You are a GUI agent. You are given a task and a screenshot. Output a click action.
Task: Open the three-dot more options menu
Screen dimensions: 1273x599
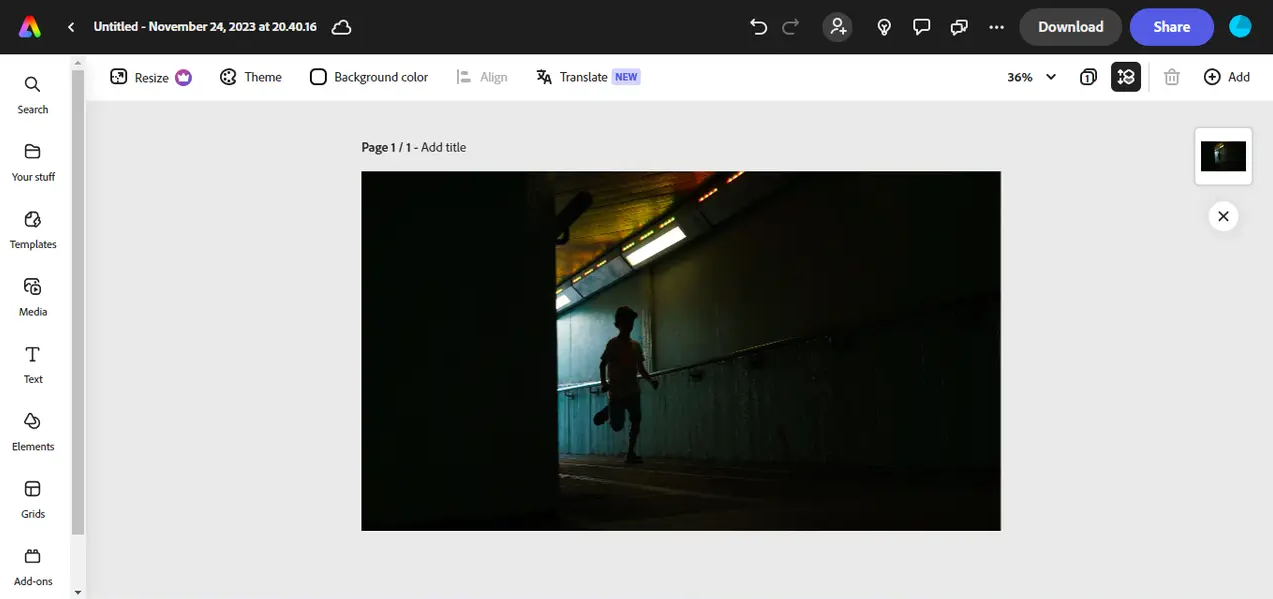click(x=996, y=27)
